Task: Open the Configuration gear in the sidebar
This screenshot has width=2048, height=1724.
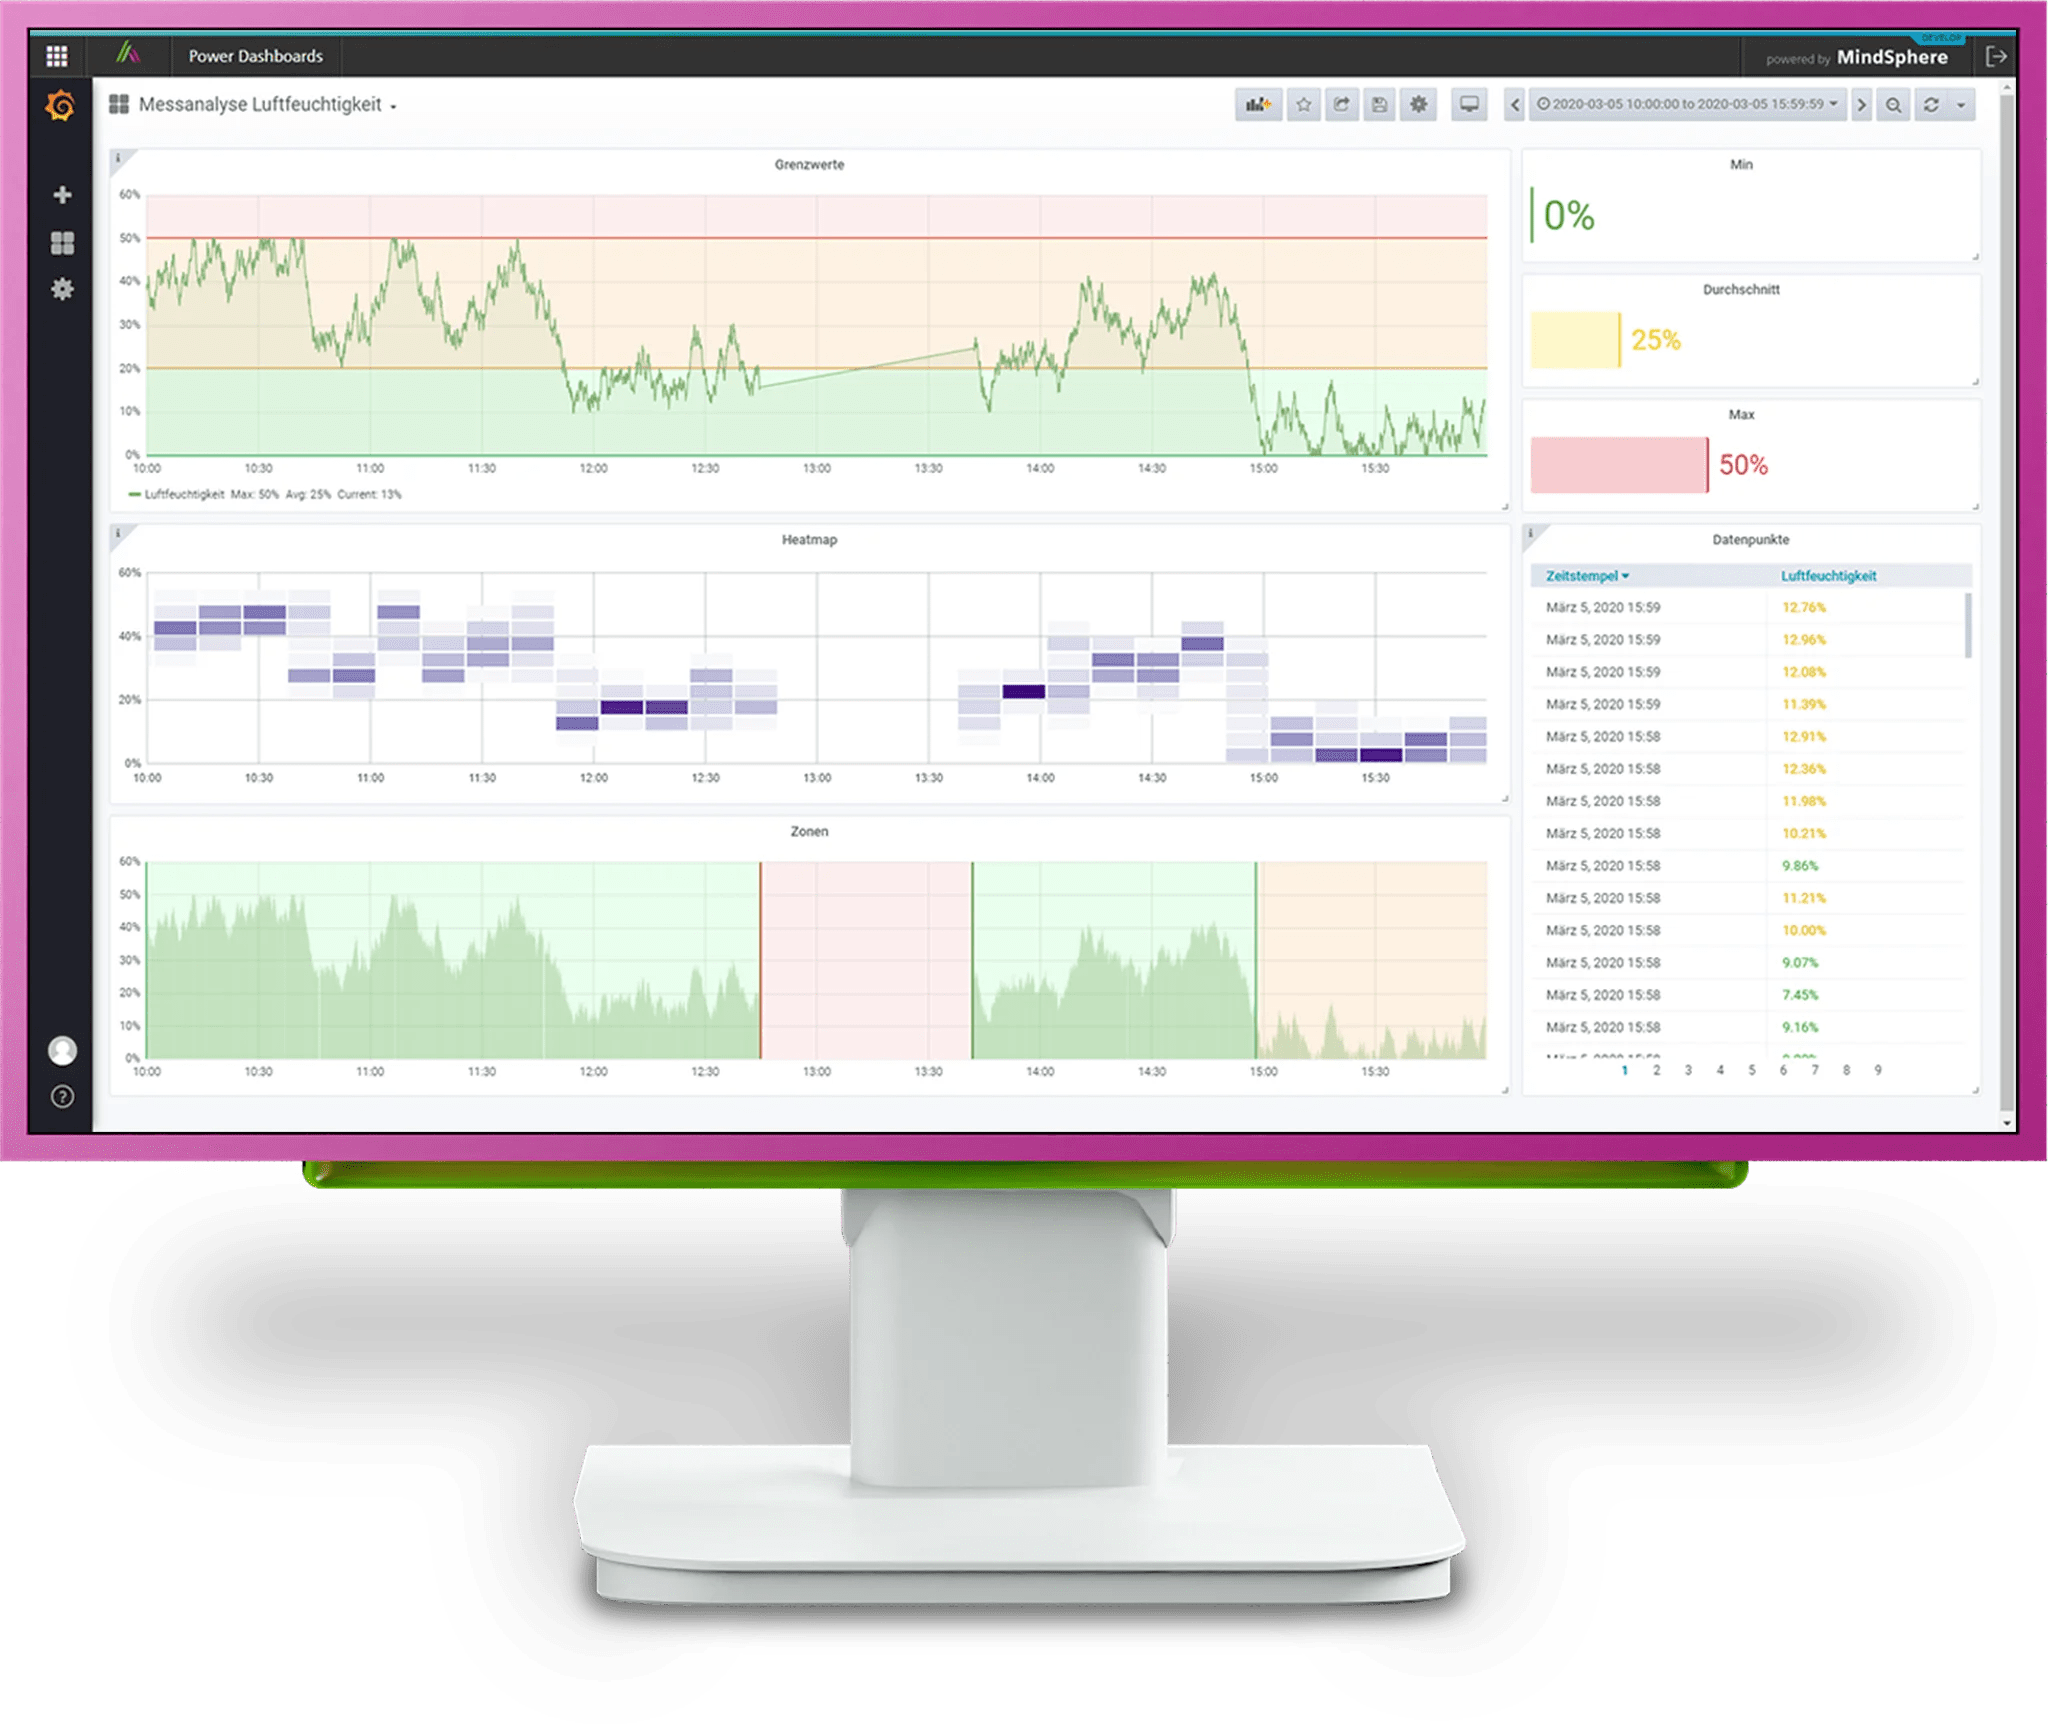Action: [61, 289]
